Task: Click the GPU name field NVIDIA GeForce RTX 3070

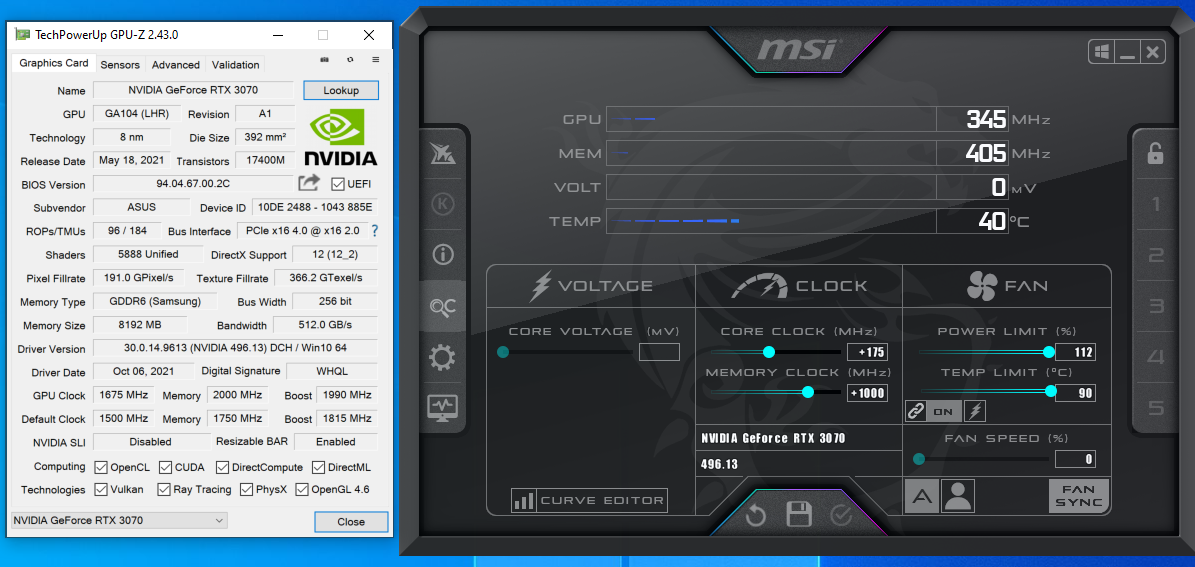Action: [193, 90]
